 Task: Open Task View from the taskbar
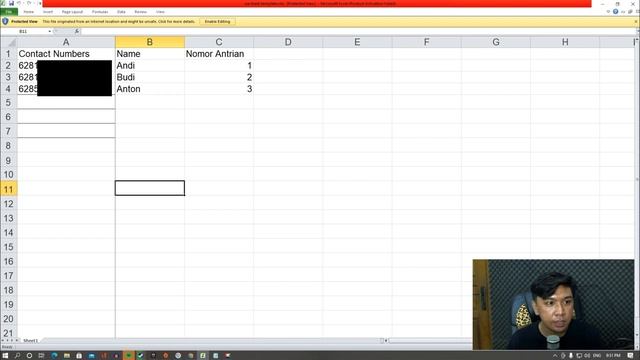pyautogui.click(x=41, y=356)
